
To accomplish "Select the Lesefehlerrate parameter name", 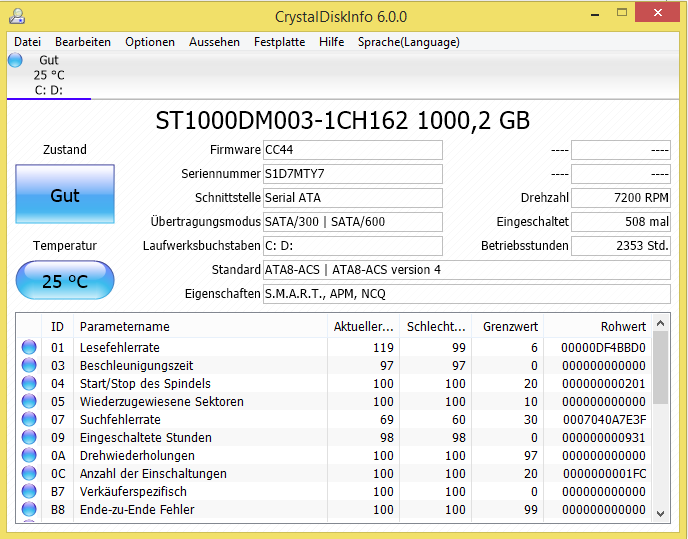I will point(120,348).
